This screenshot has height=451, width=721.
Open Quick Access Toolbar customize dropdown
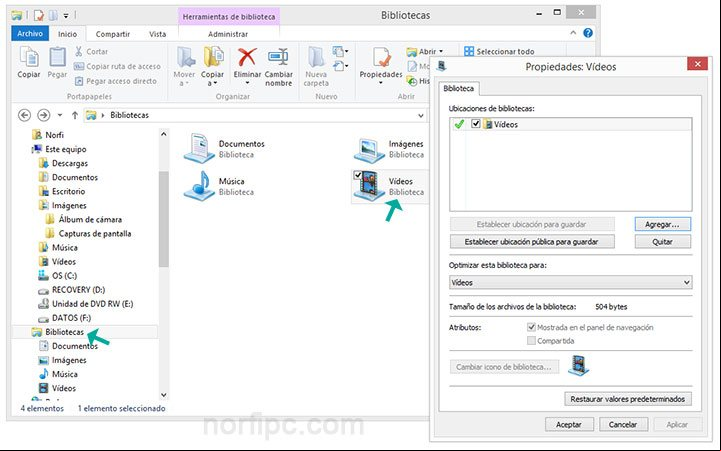click(x=66, y=16)
